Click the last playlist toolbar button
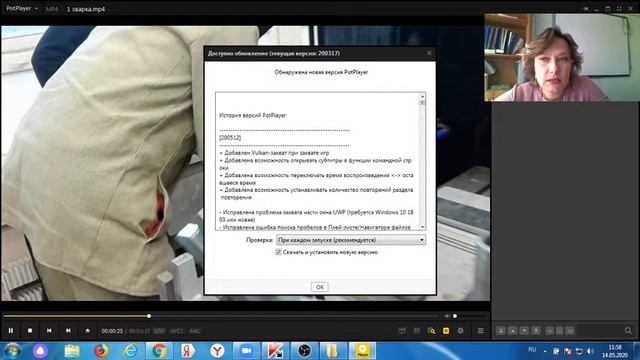Viewport: 640px width, 360px height. (571, 331)
